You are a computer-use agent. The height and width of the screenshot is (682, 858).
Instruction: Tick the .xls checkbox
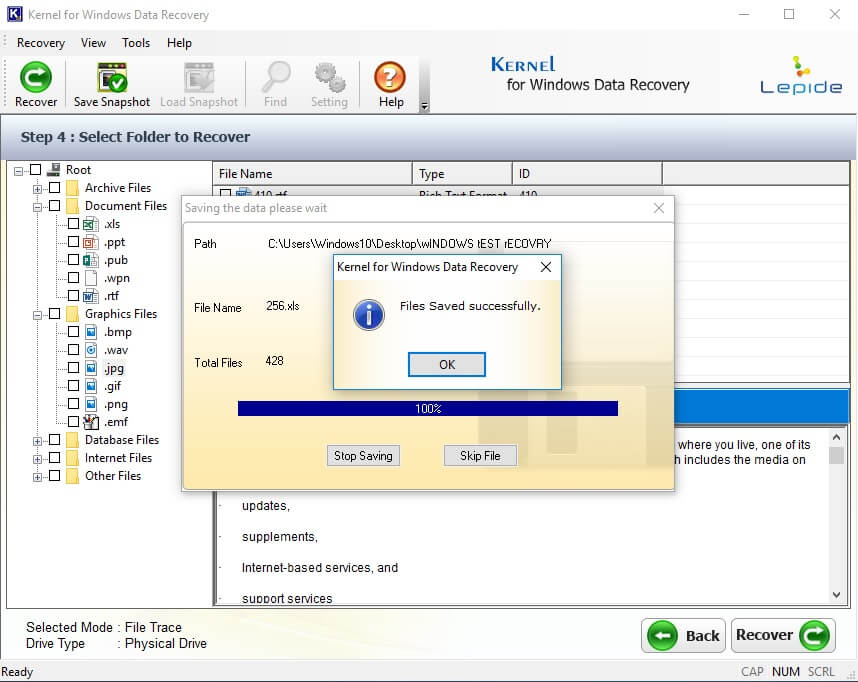click(x=73, y=223)
